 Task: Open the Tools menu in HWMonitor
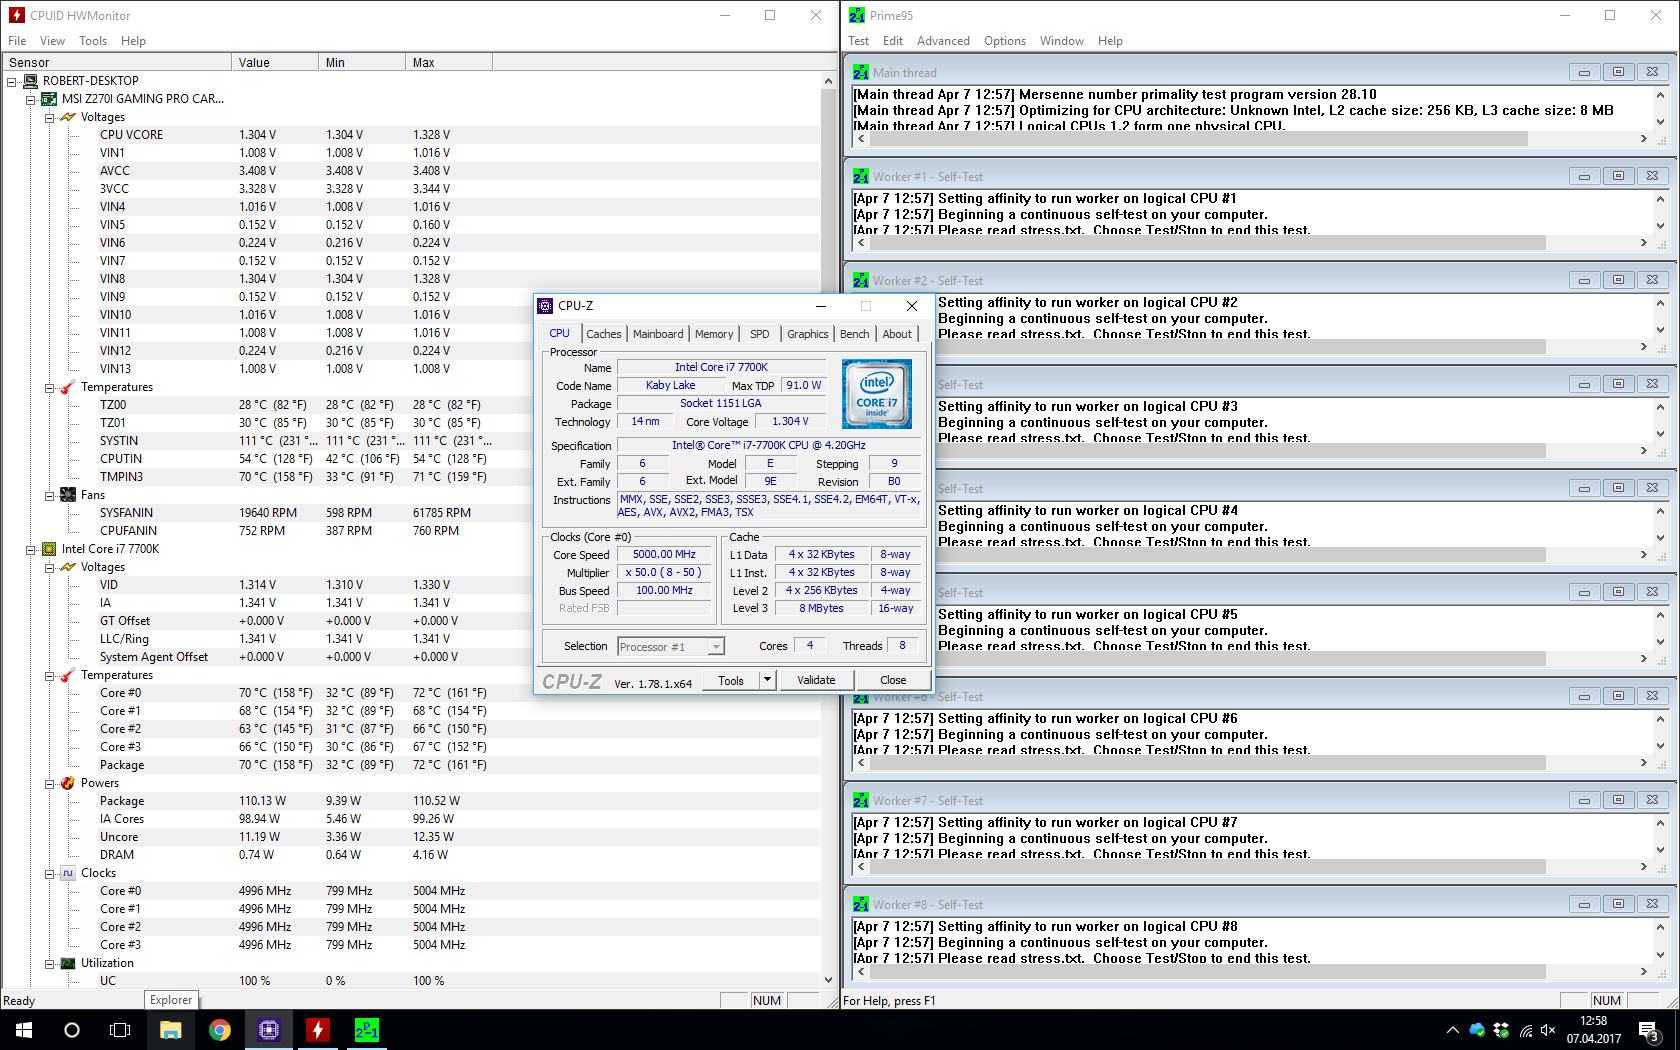93,41
